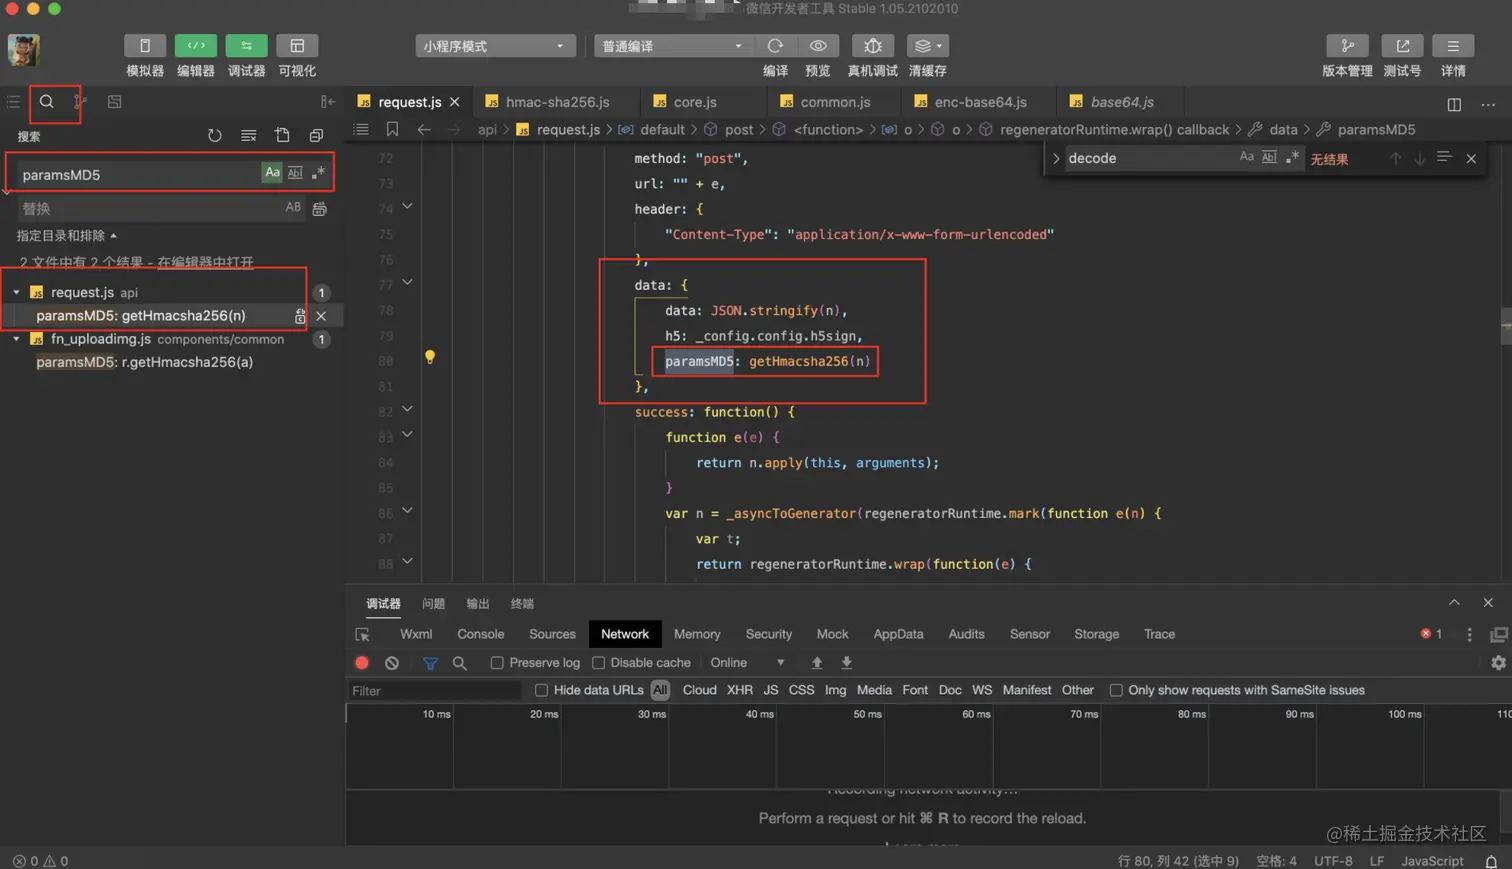The height and width of the screenshot is (869, 1512).
Task: Click the replace input field
Action: tap(150, 209)
